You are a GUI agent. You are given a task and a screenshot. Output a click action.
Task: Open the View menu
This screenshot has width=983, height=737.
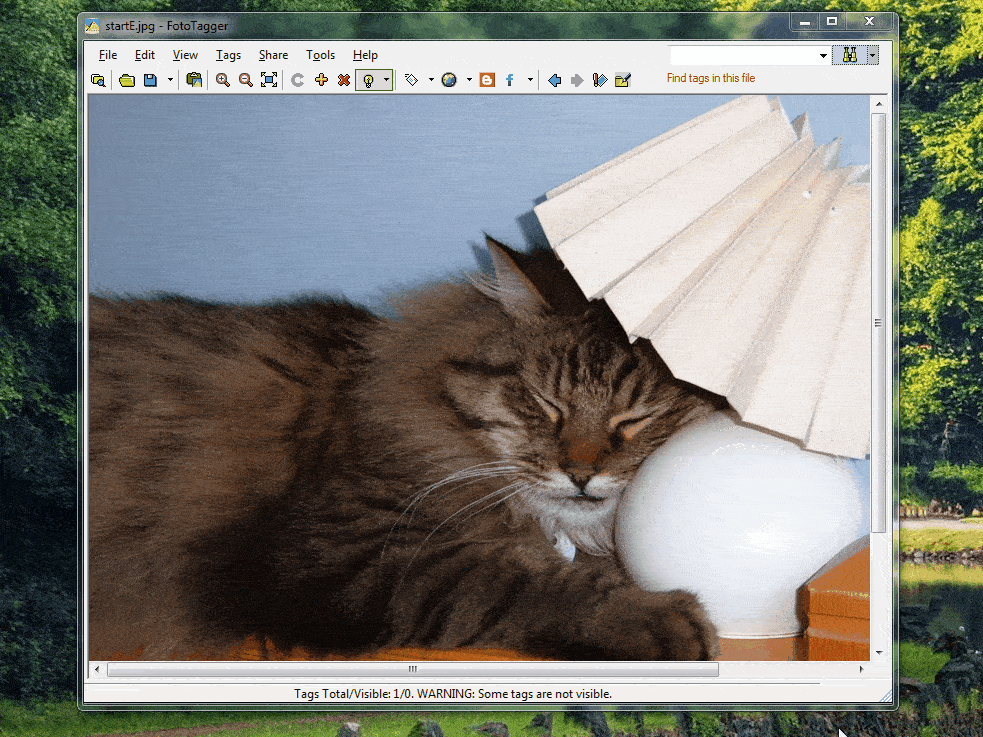click(185, 55)
